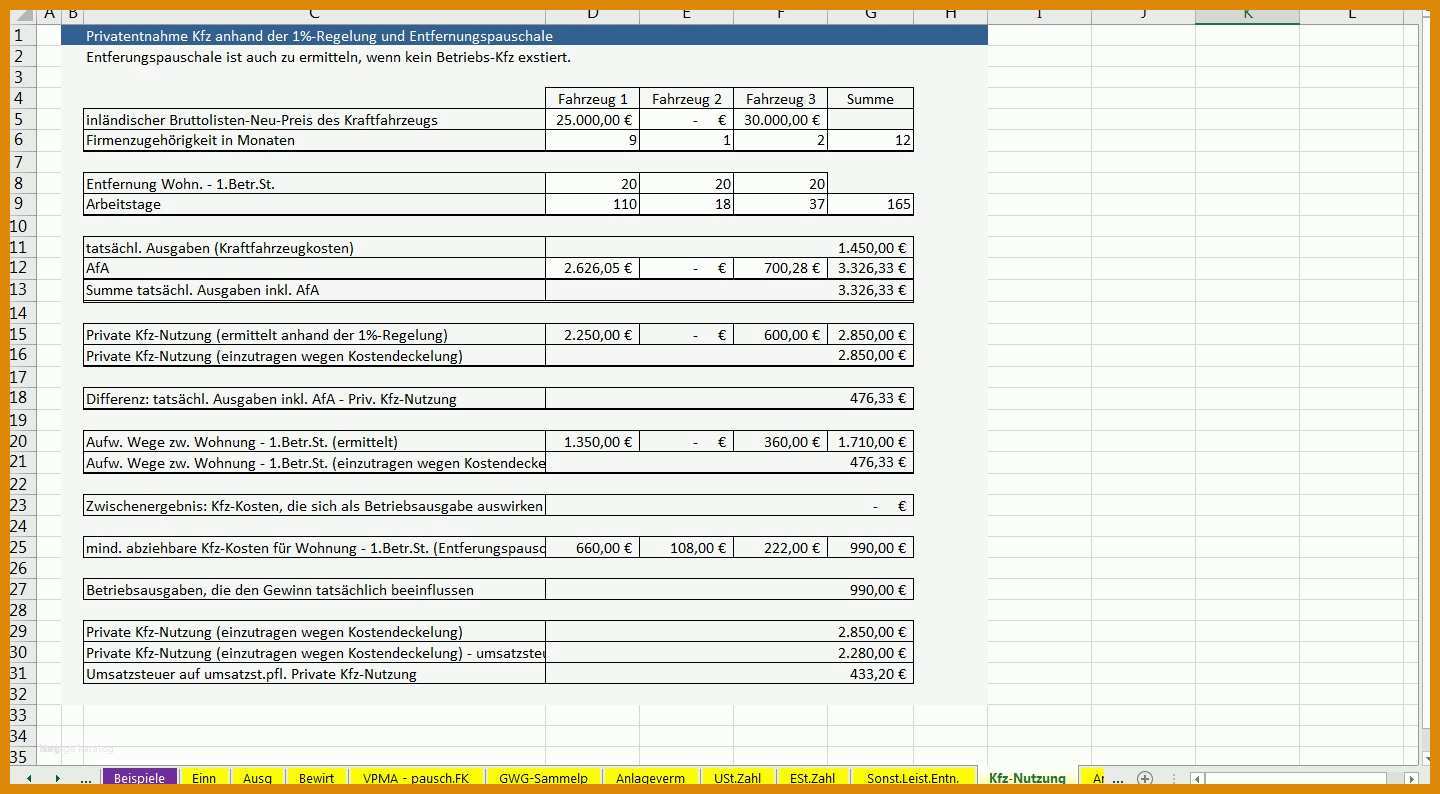Open the Anlageverm sheet tab
The width and height of the screenshot is (1440, 794).
coord(650,778)
